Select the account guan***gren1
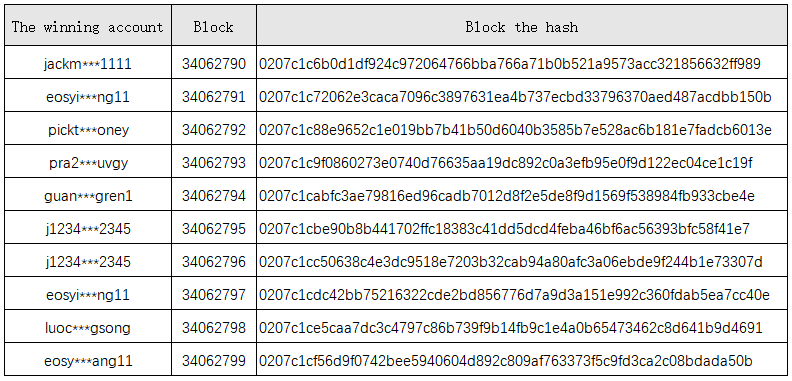Screen dimensions: 792x381 (88, 196)
